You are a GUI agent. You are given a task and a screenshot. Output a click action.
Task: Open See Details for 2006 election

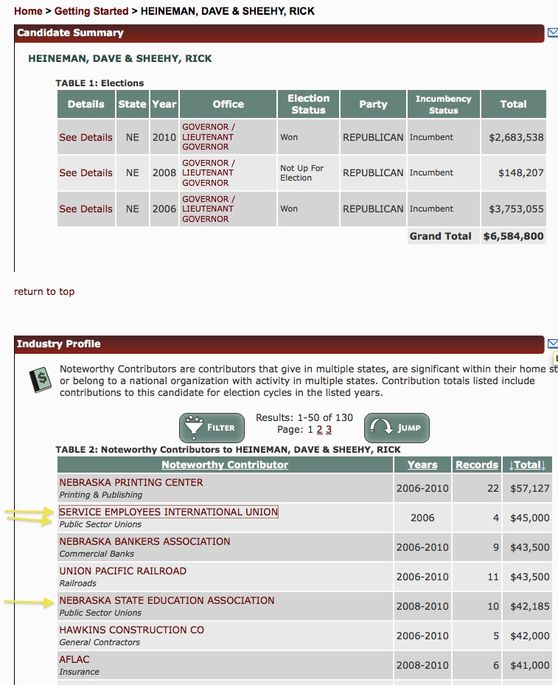tap(86, 209)
